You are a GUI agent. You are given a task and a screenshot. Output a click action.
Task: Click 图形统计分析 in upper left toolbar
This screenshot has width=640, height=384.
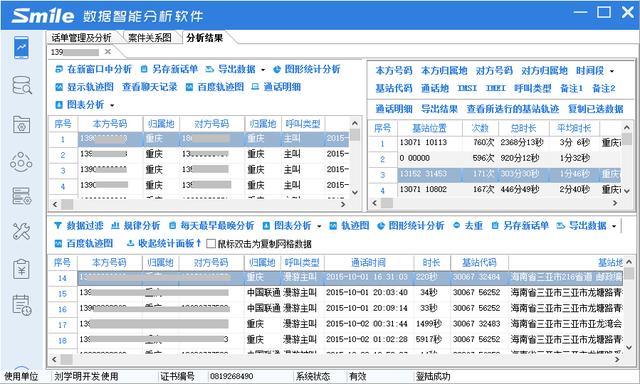click(307, 69)
